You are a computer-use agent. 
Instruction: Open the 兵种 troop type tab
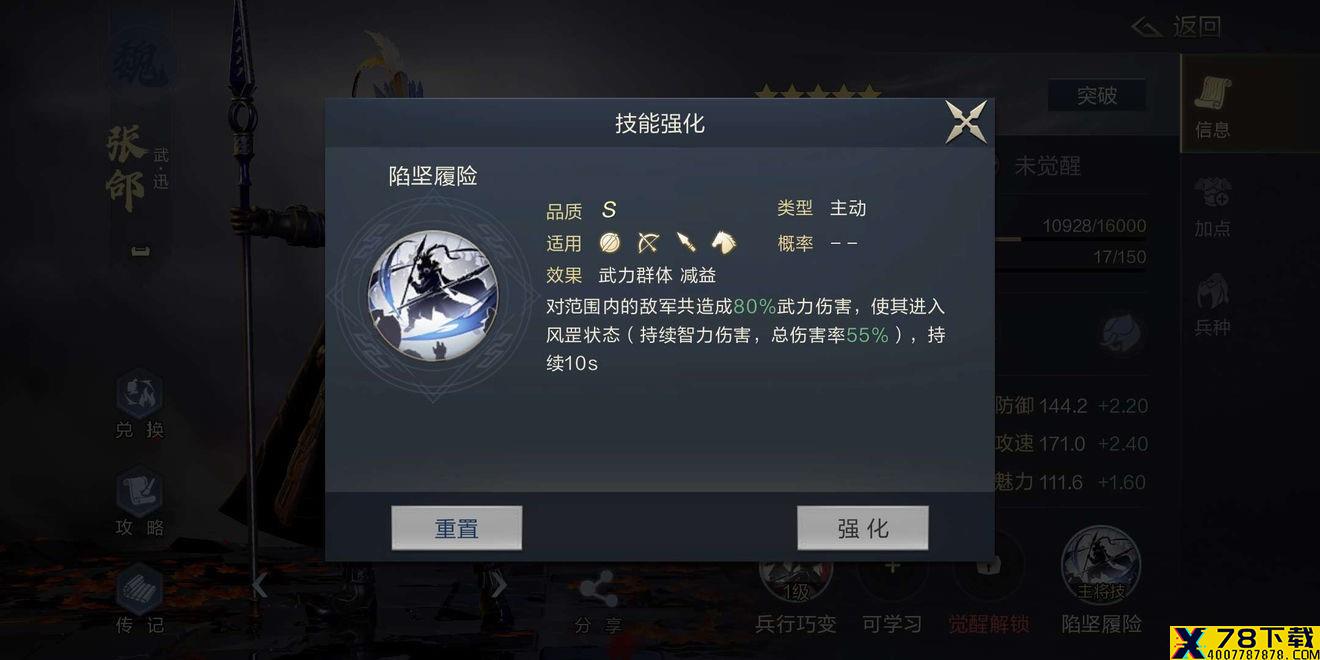click(x=1213, y=304)
